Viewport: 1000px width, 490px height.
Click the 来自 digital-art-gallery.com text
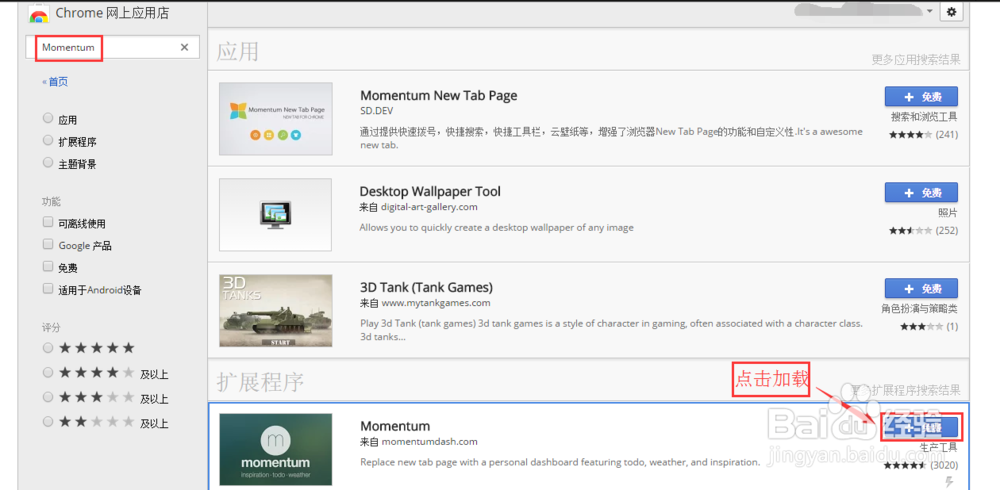(x=418, y=207)
